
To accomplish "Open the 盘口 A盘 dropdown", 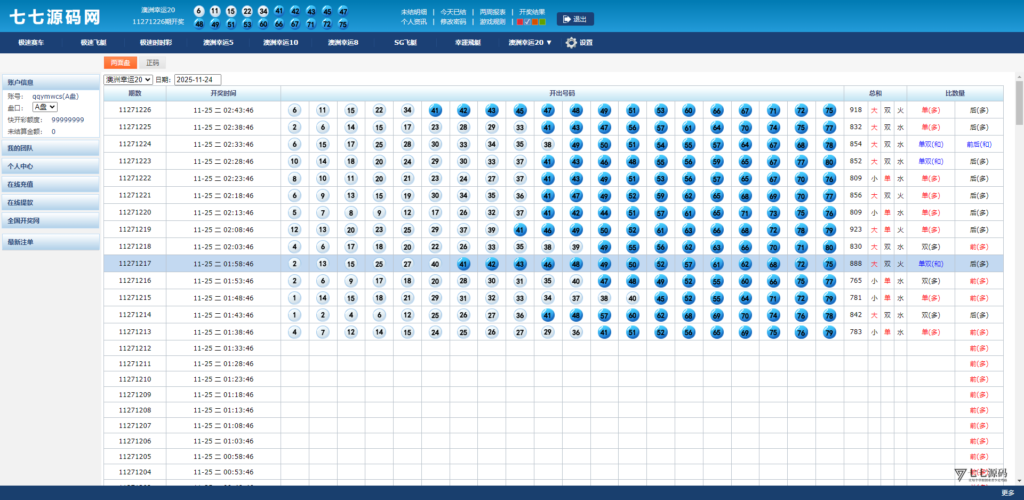I will tap(45, 106).
